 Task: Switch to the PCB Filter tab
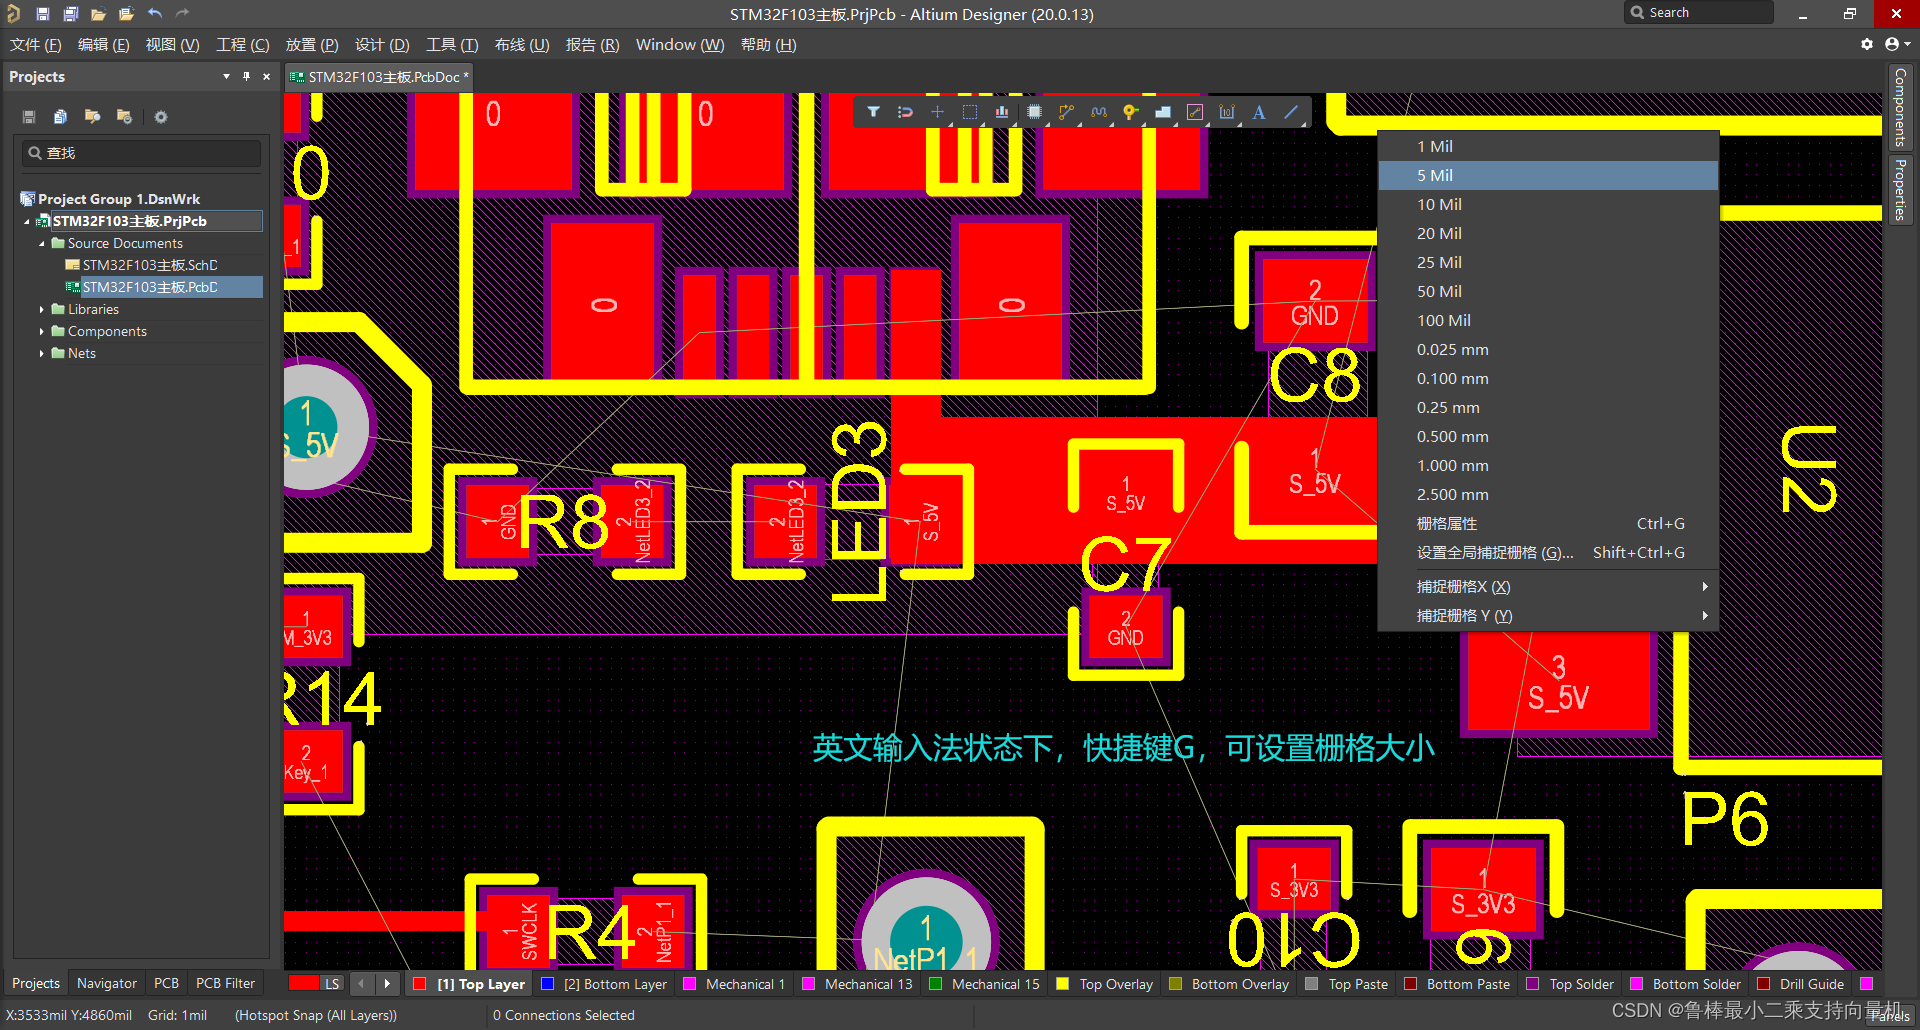tap(225, 983)
